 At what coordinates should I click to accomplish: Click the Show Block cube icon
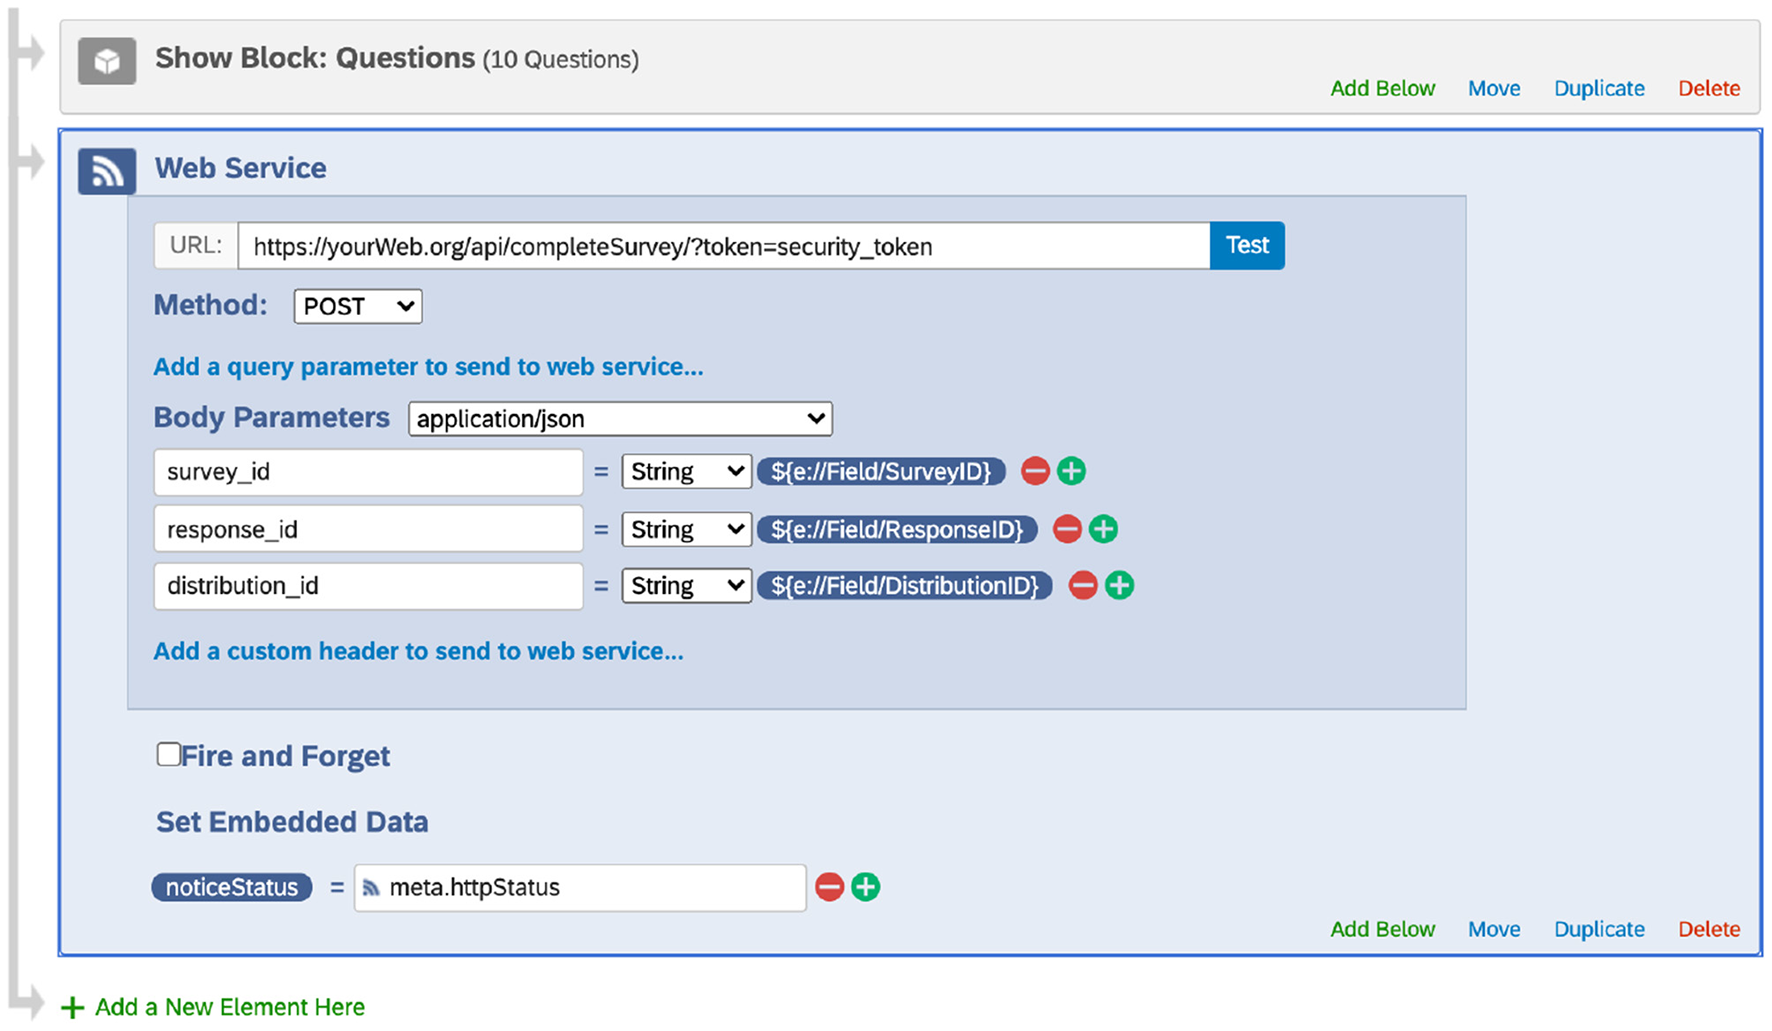pos(107,62)
